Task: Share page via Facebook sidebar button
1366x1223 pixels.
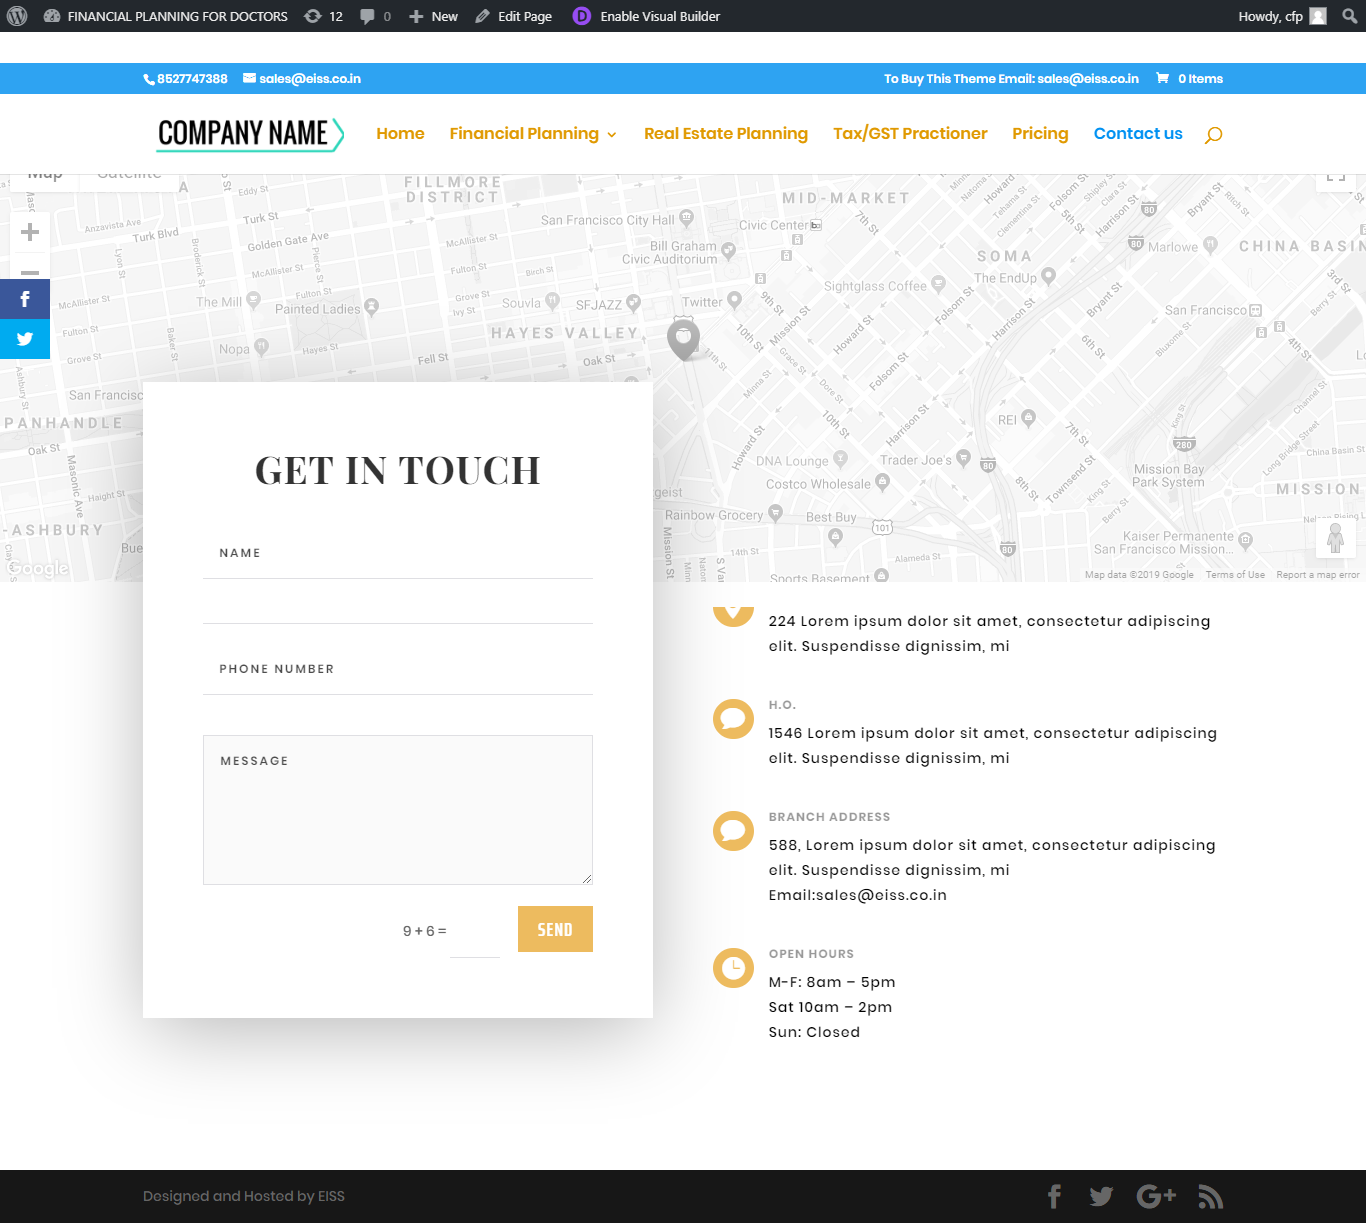Action: (25, 299)
